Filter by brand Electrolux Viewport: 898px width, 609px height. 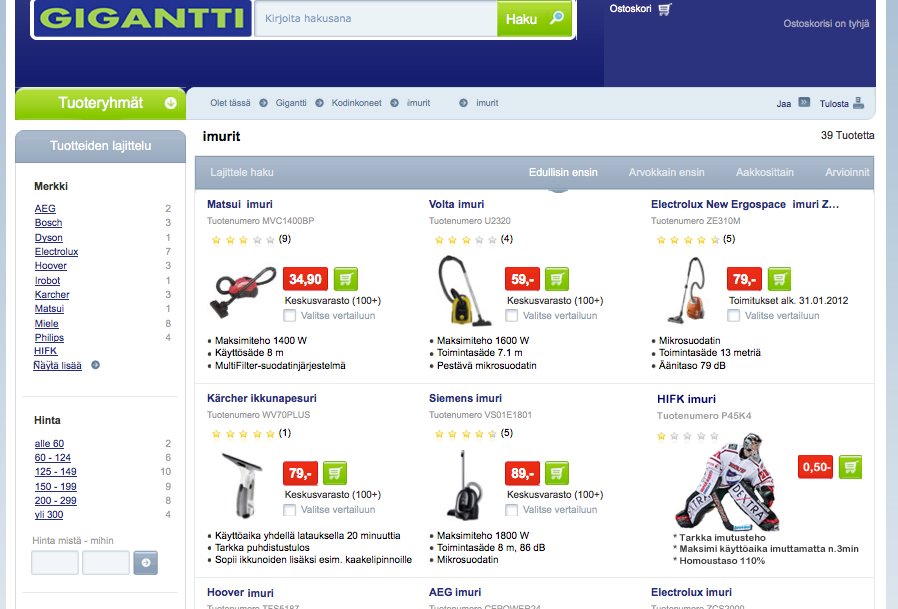(x=56, y=252)
